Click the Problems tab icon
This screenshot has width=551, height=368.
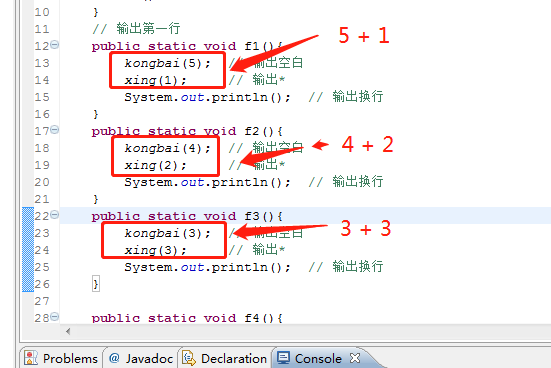click(31, 358)
